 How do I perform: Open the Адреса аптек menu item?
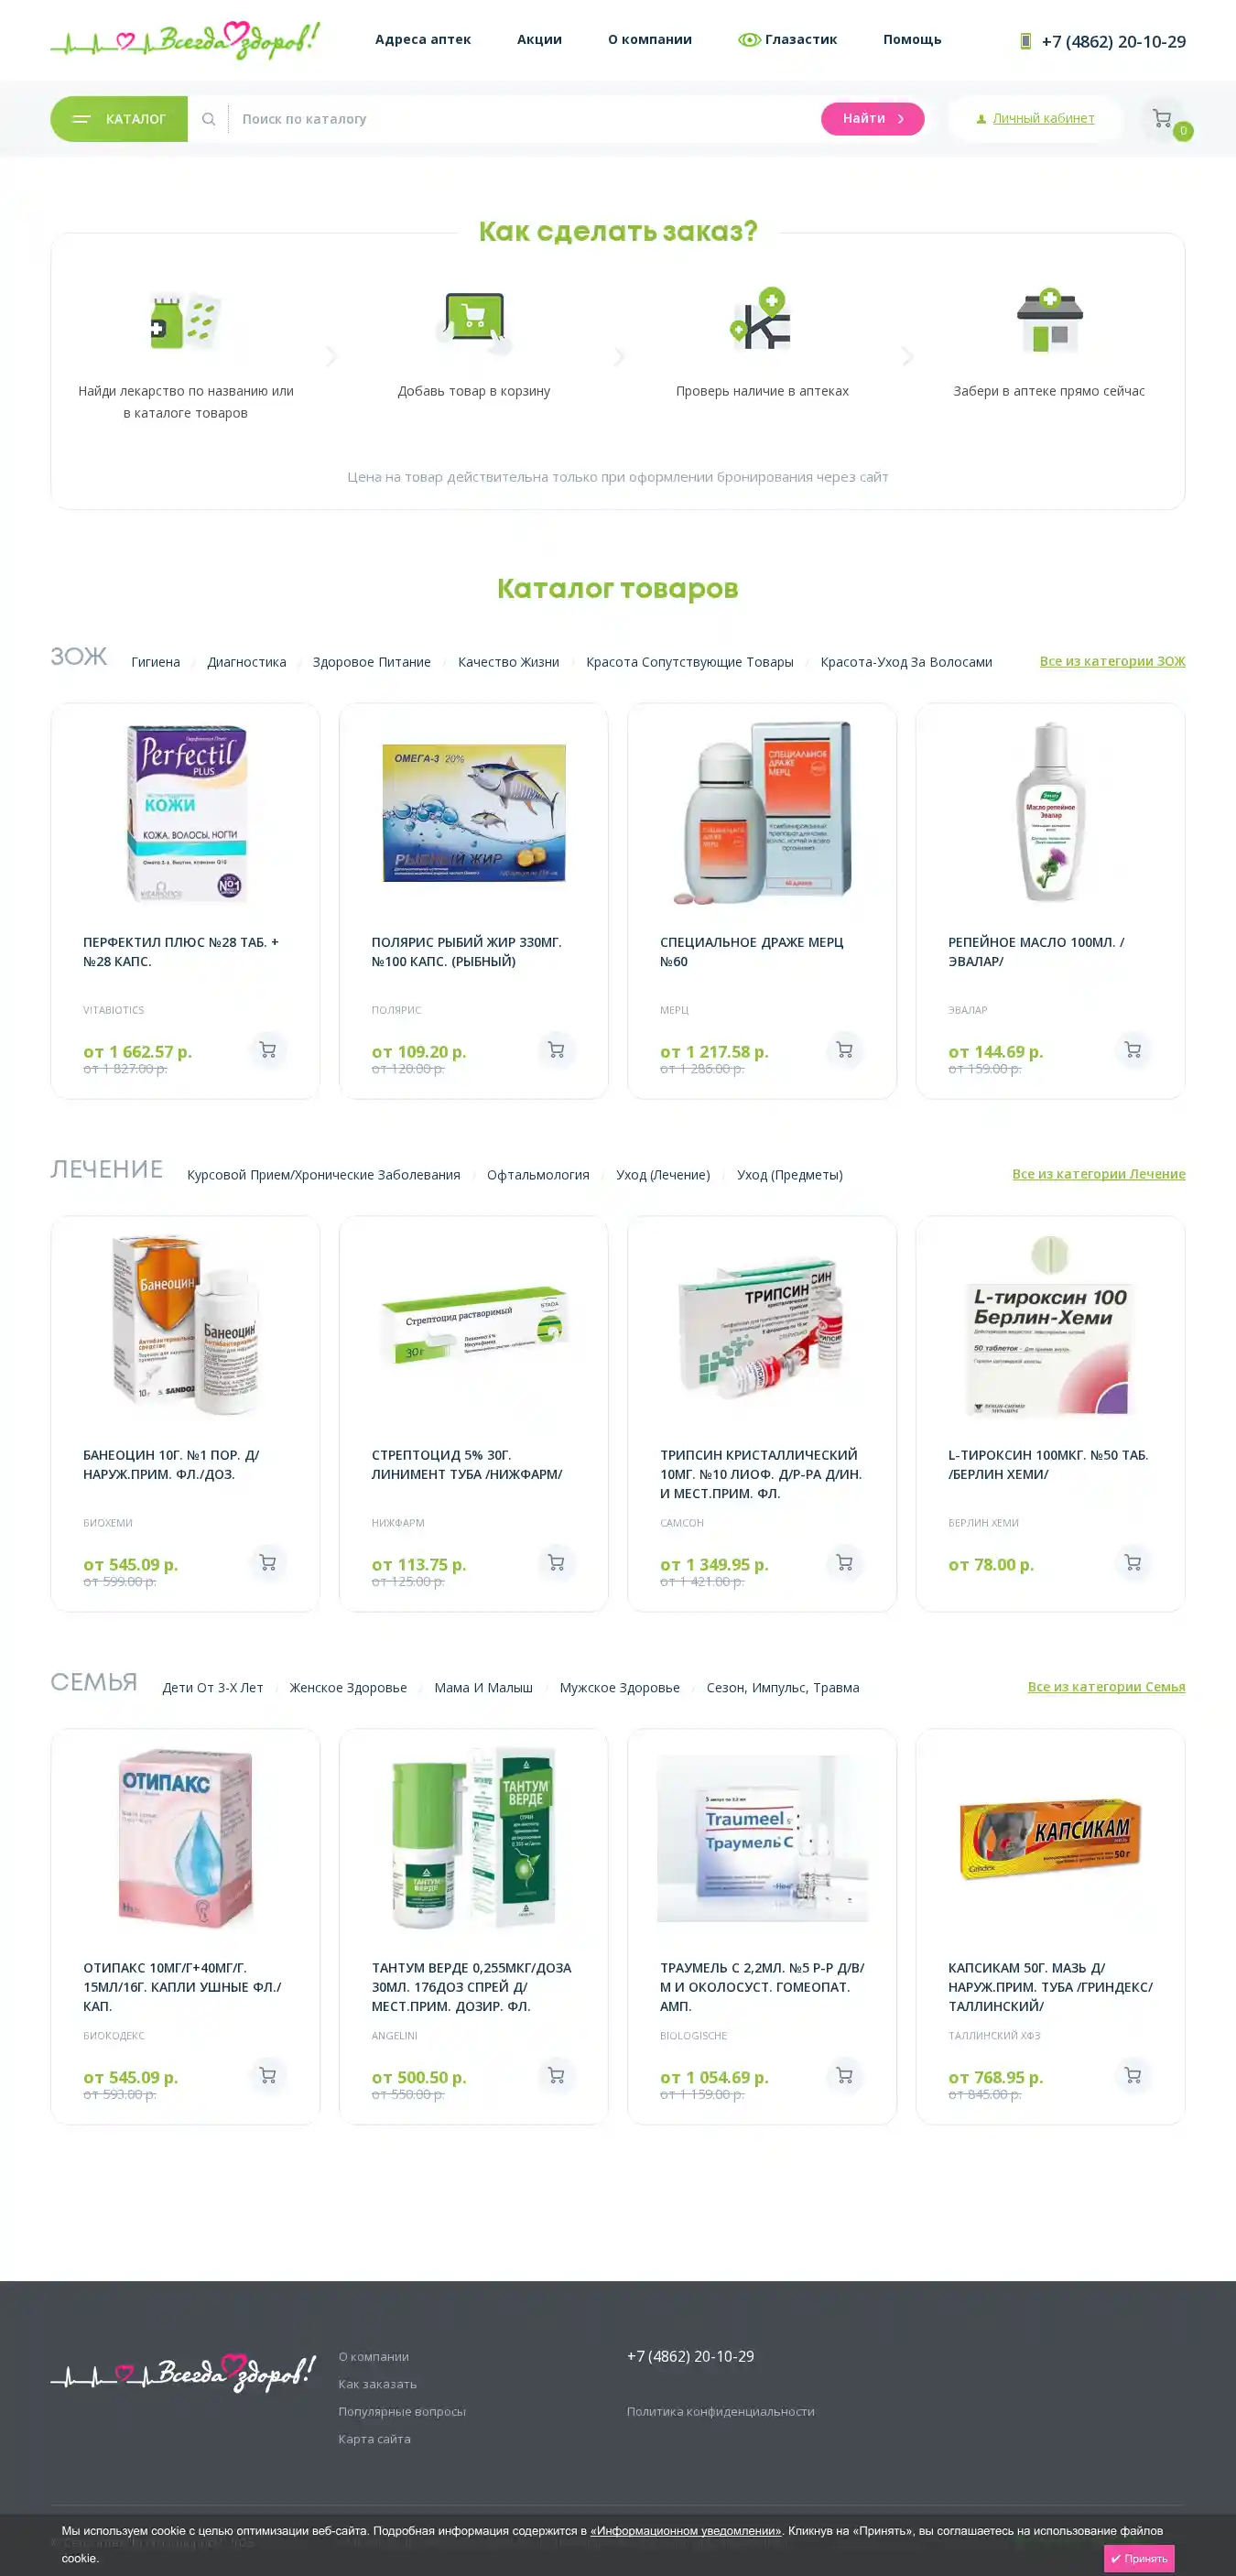[x=423, y=40]
